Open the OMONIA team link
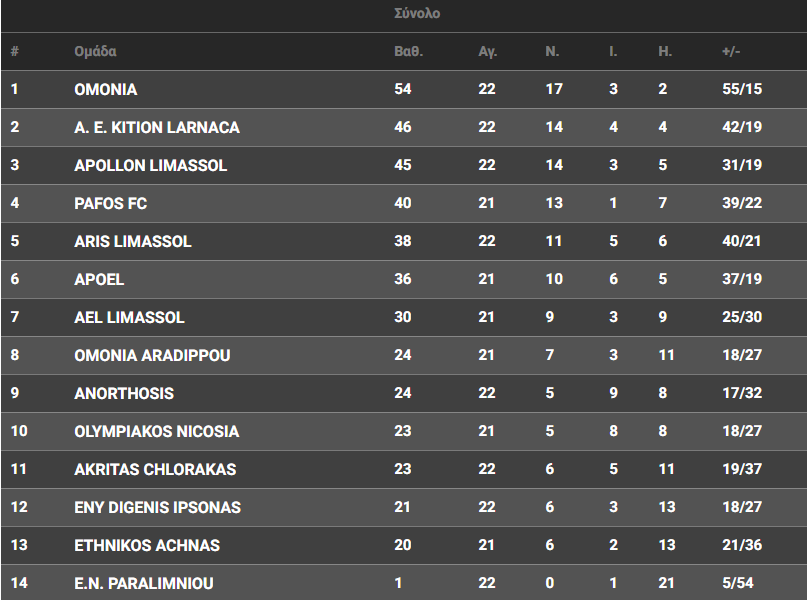Image resolution: width=807 pixels, height=600 pixels. [x=106, y=90]
